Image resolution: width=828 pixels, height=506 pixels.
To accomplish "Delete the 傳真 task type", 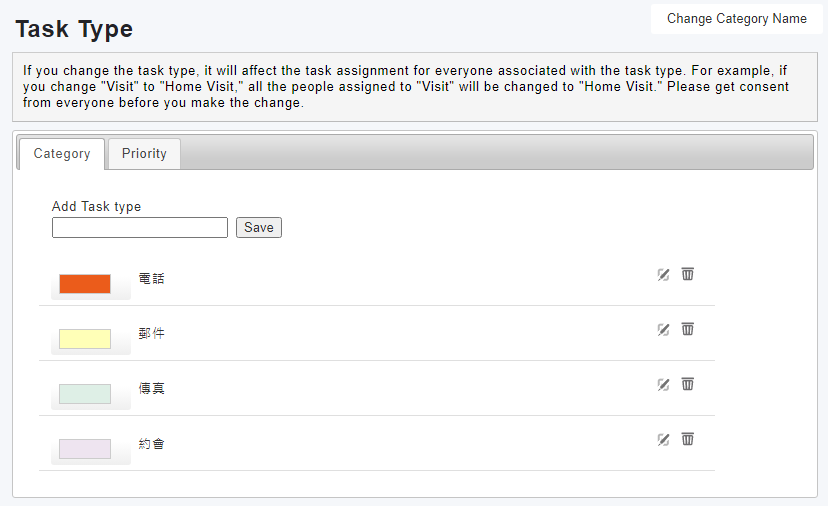I will (x=688, y=384).
